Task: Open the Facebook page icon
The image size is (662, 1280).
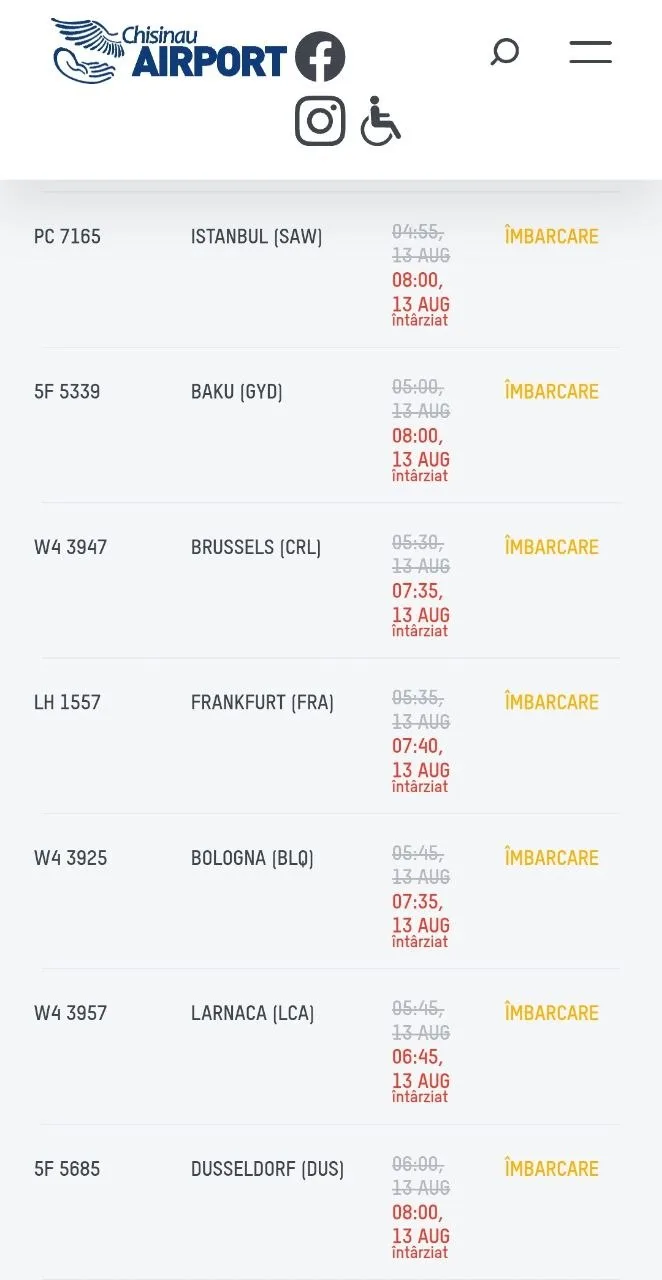Action: coord(320,57)
